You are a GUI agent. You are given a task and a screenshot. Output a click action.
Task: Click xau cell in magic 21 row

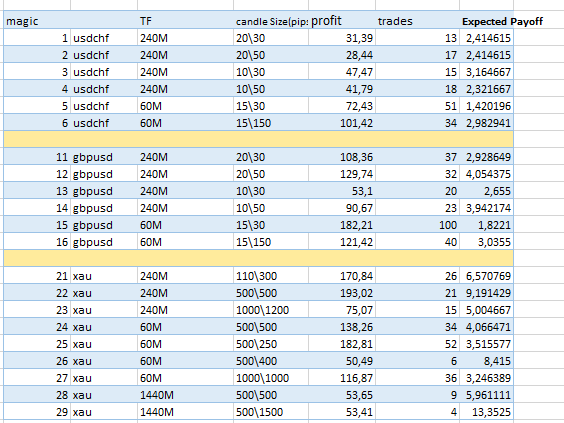pos(104,276)
